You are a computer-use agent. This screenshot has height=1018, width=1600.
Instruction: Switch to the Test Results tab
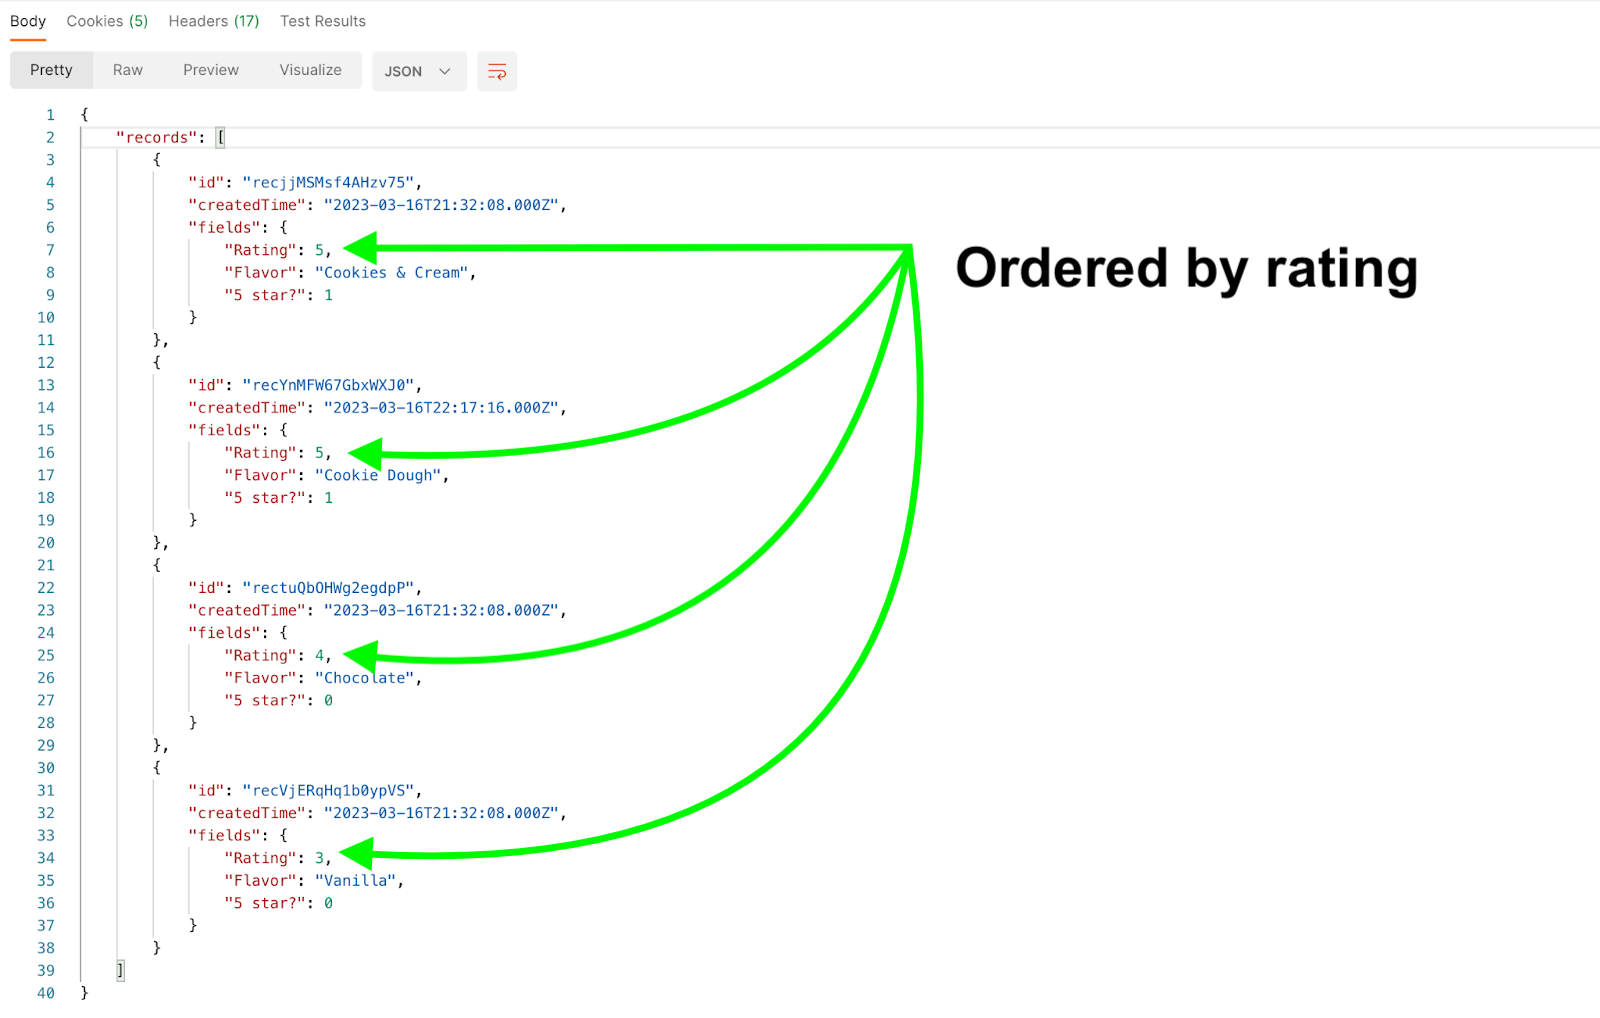point(323,21)
